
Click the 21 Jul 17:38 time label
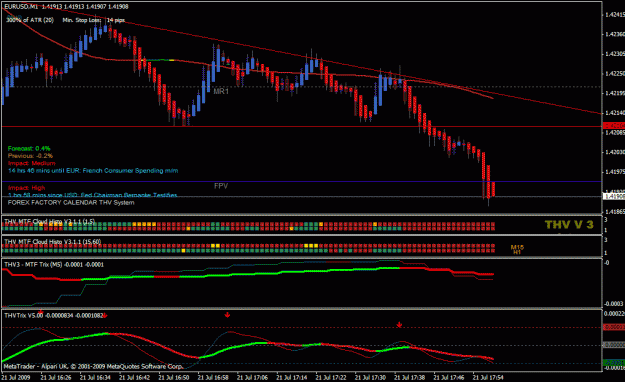(x=410, y=377)
